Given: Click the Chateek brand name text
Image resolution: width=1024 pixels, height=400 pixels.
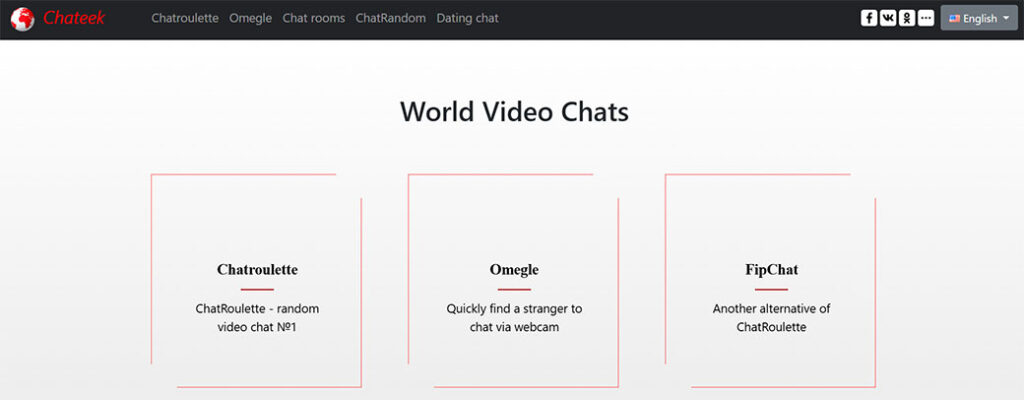Looking at the screenshot, I should pyautogui.click(x=74, y=18).
